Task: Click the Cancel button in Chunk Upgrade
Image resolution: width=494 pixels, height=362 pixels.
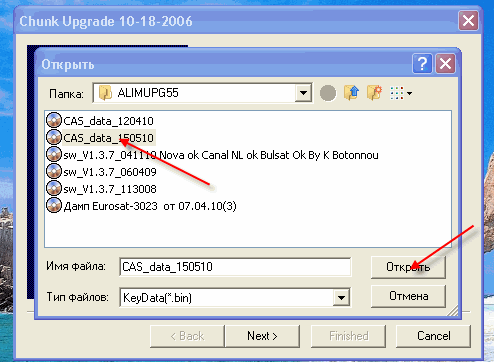Action: coord(433,336)
